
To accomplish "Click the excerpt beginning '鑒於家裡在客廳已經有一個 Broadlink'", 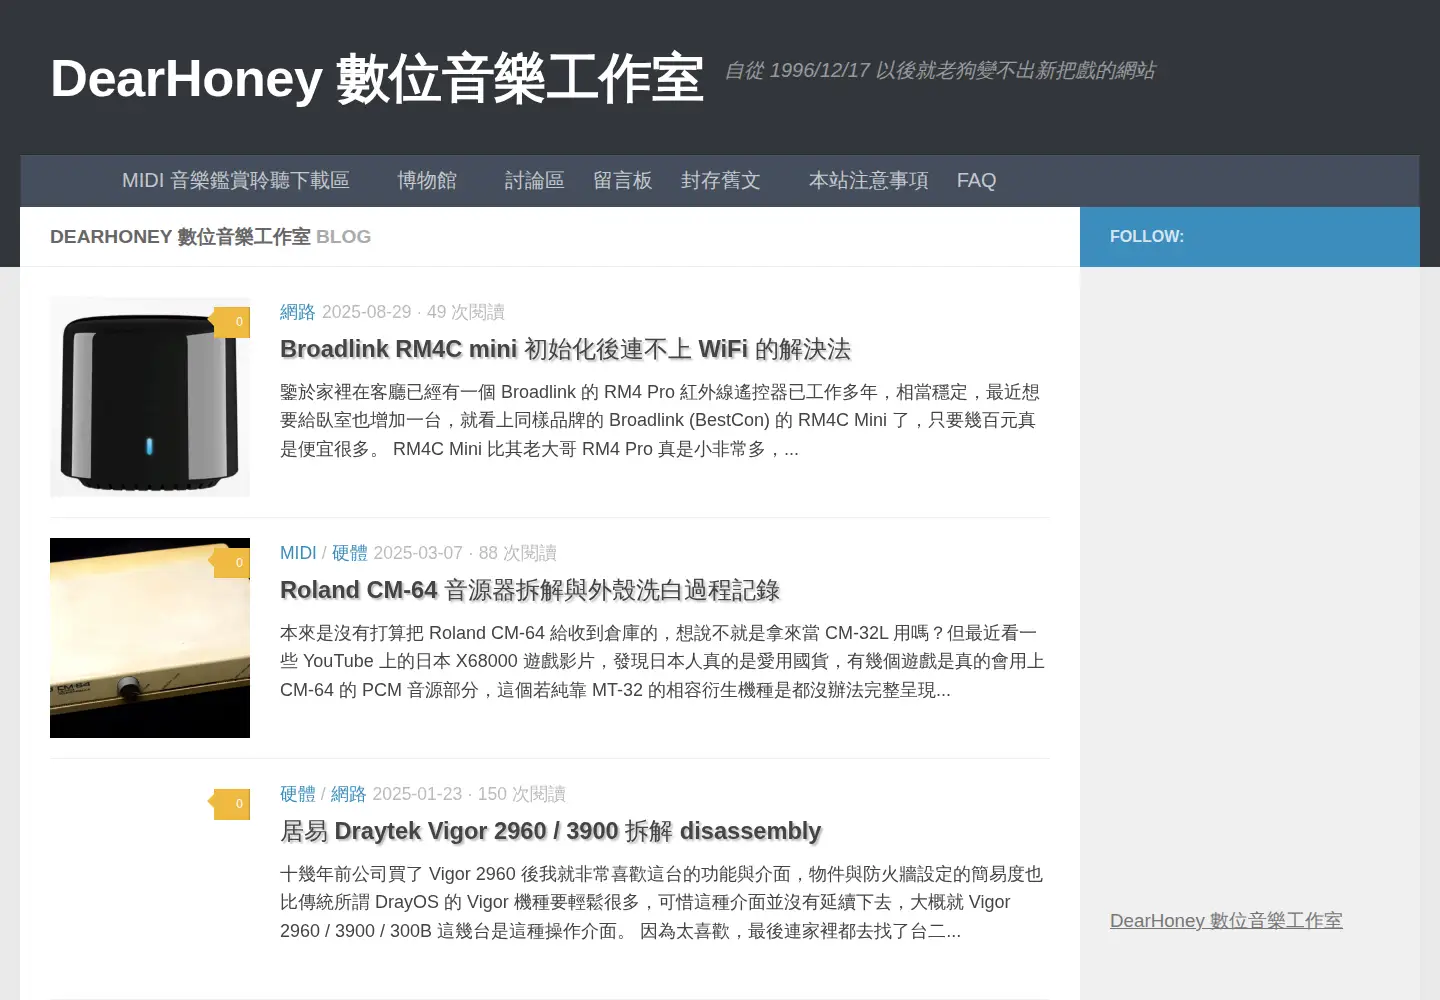I will click(x=660, y=421).
